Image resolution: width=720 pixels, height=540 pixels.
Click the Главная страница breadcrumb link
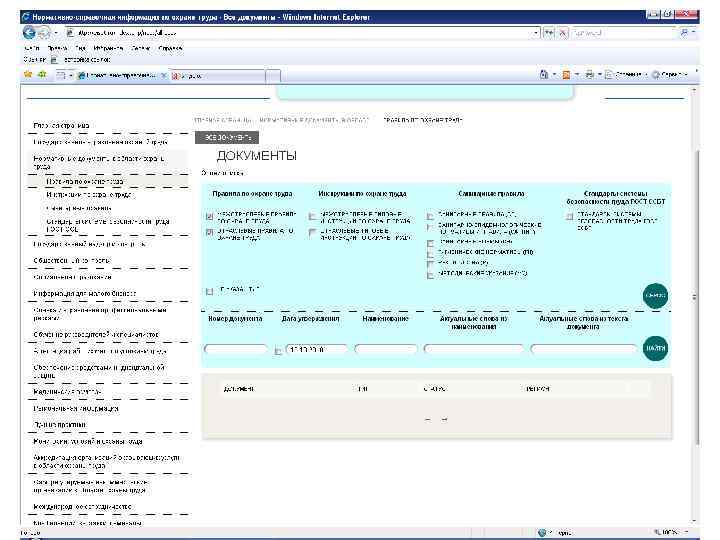tap(223, 120)
